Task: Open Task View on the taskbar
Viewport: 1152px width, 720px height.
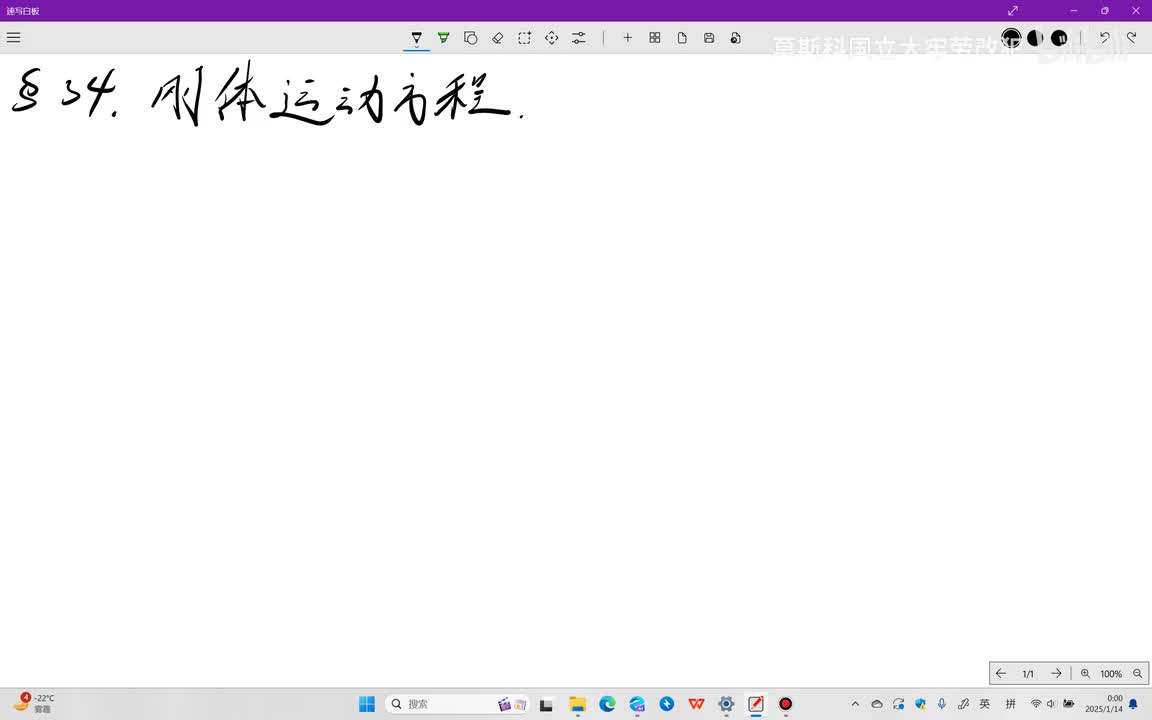Action: click(x=546, y=704)
